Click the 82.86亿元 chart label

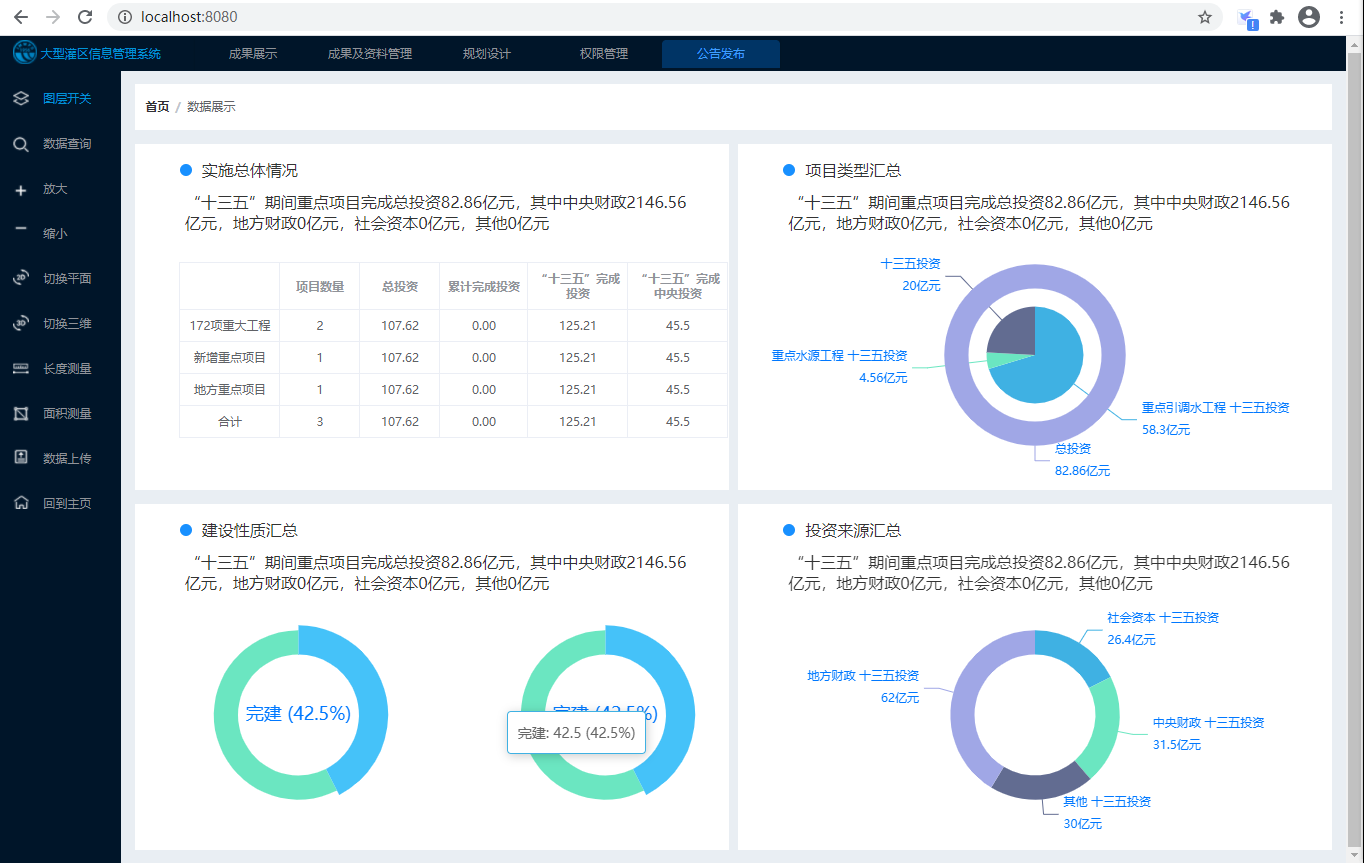tap(1082, 471)
